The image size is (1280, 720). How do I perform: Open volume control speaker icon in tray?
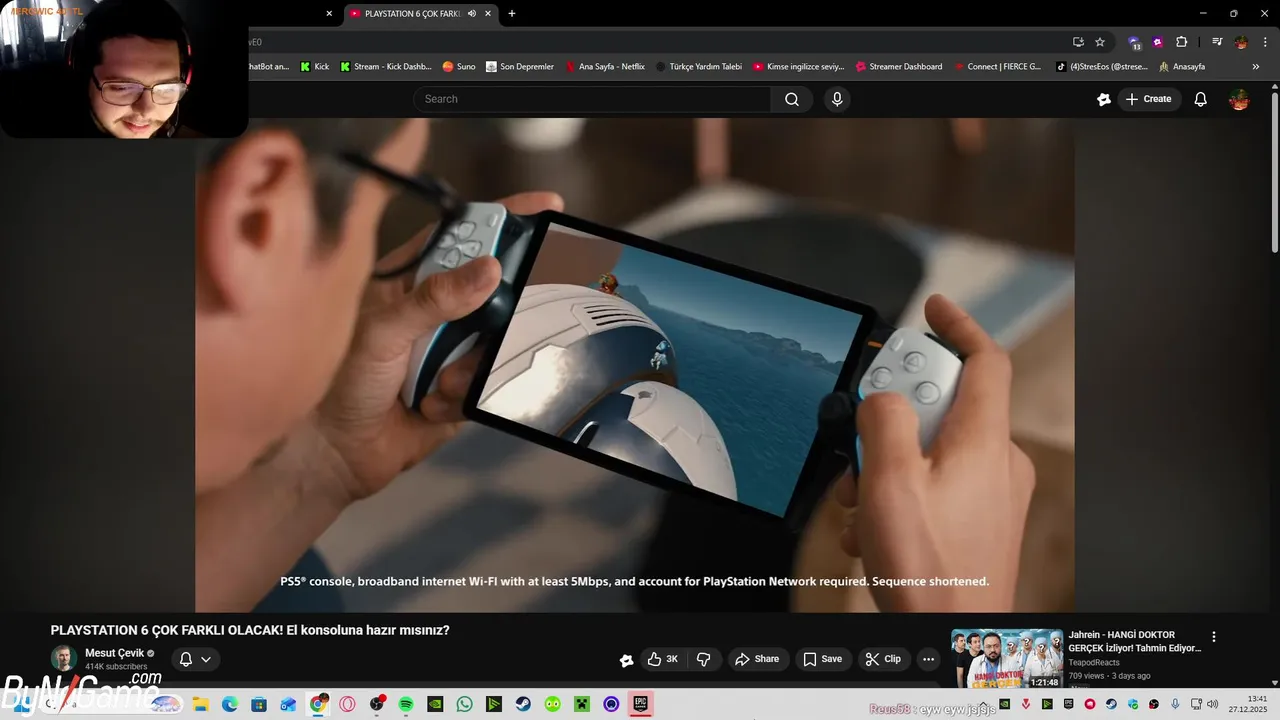tap(1213, 704)
